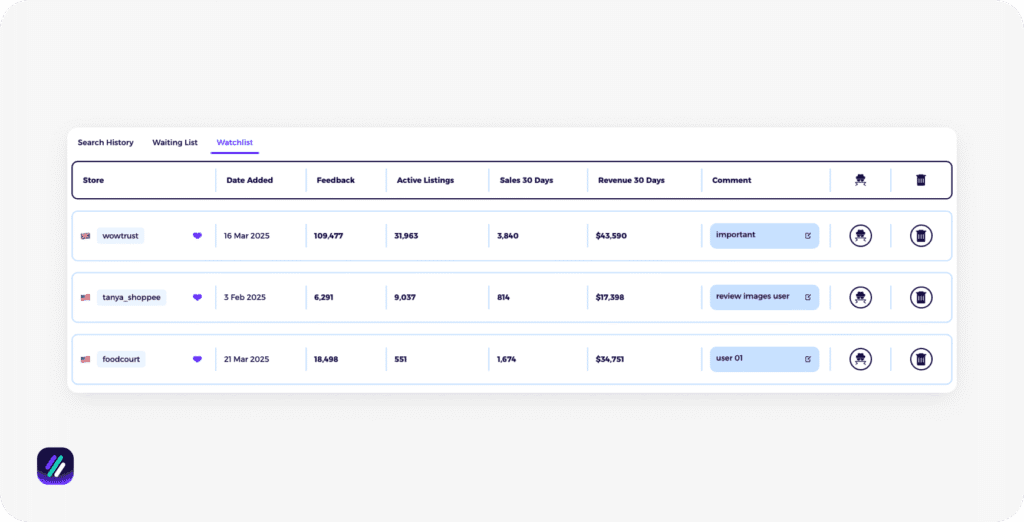This screenshot has width=1024, height=522.
Task: Edit the 'user 01' comment icon
Action: 808,359
